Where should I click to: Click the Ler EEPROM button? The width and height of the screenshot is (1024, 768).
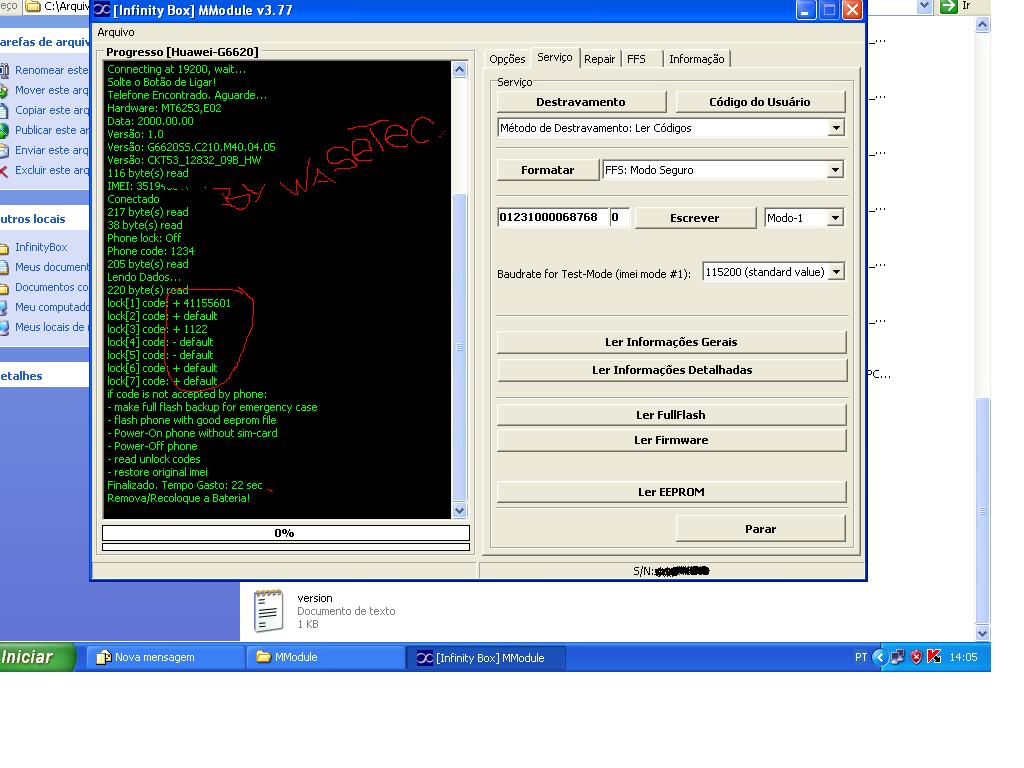tap(671, 492)
